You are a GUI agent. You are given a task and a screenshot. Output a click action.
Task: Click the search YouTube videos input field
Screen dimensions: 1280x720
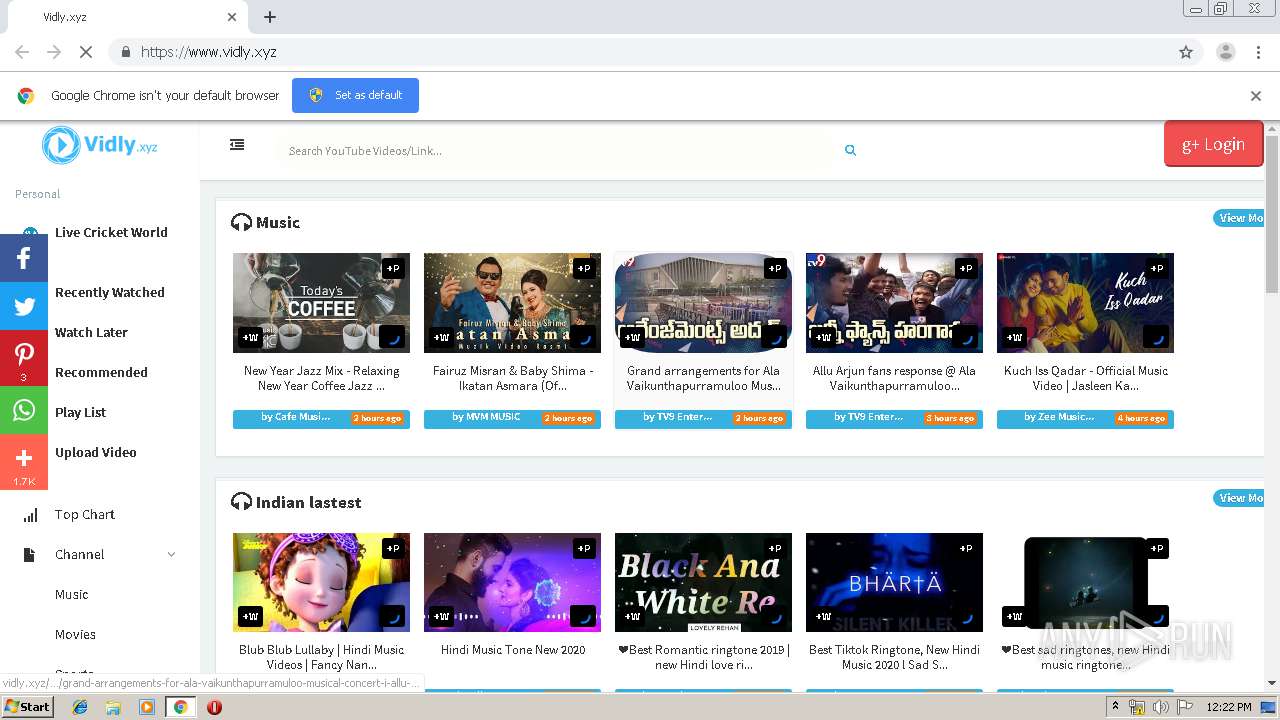click(x=557, y=151)
